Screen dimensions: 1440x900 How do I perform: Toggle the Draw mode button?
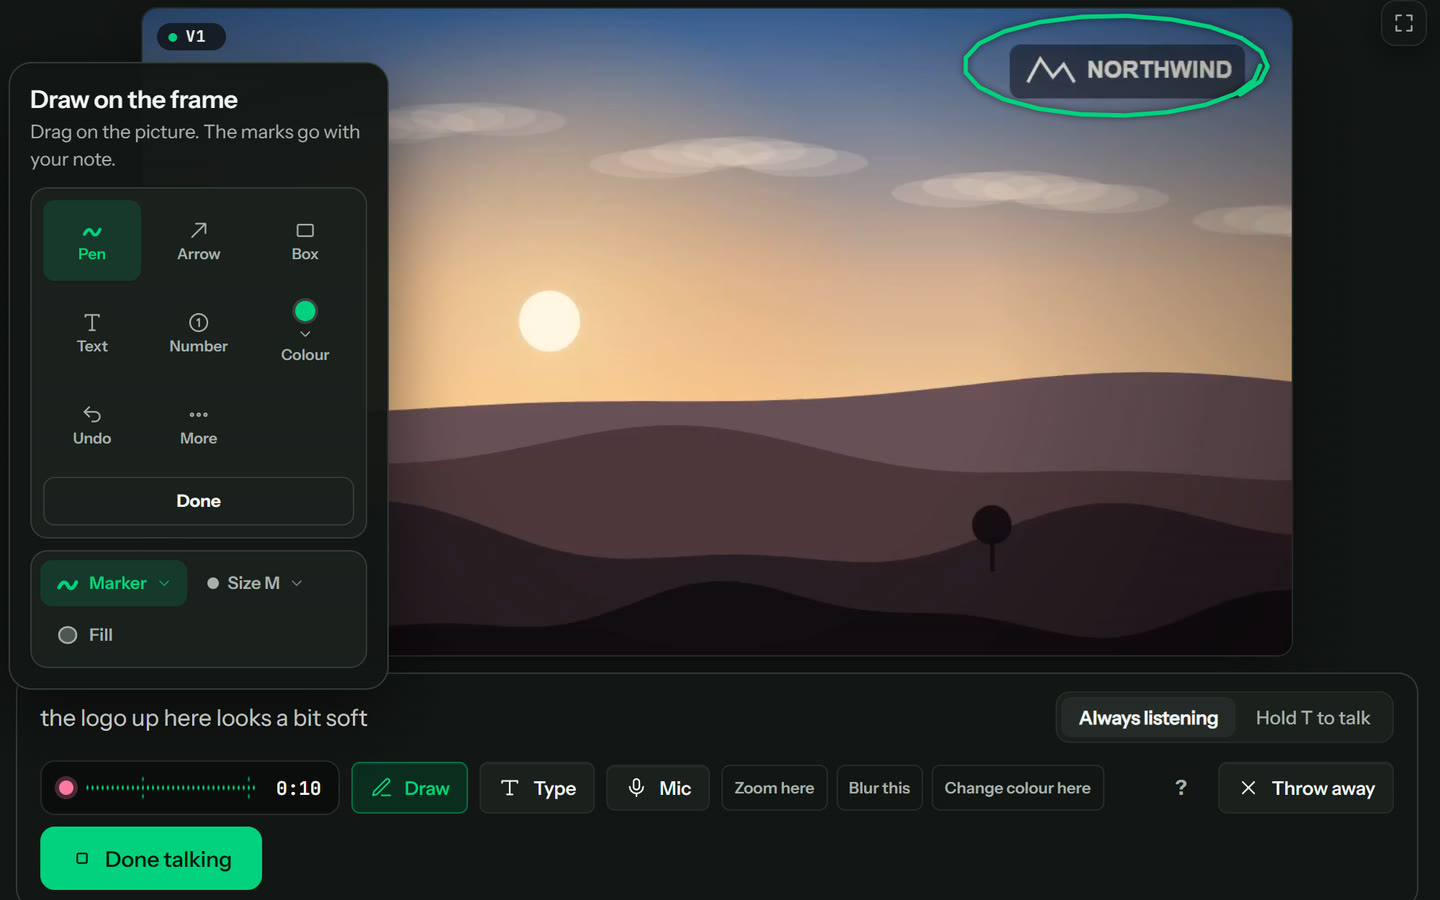[410, 788]
